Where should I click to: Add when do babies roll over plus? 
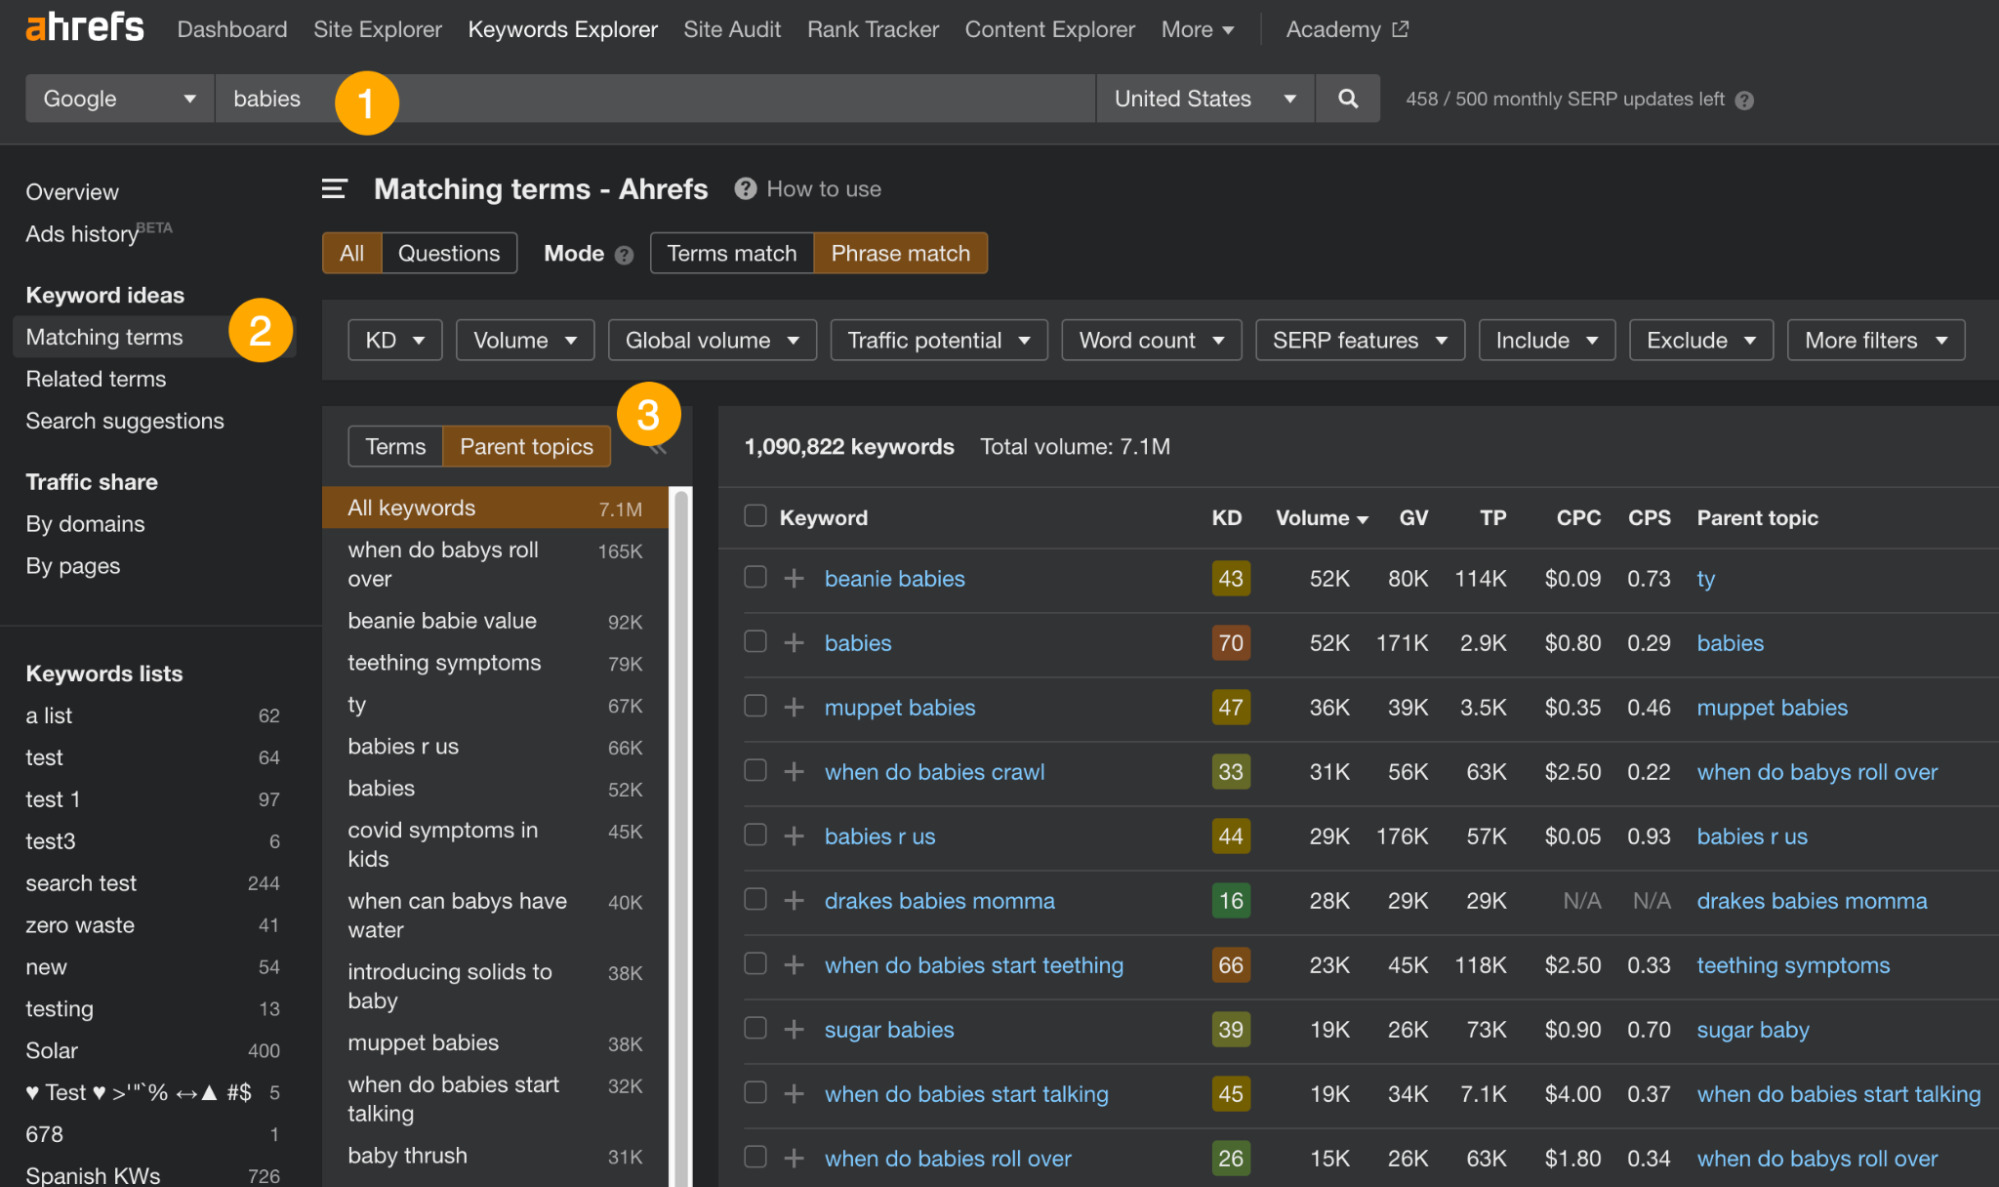pos(794,1158)
